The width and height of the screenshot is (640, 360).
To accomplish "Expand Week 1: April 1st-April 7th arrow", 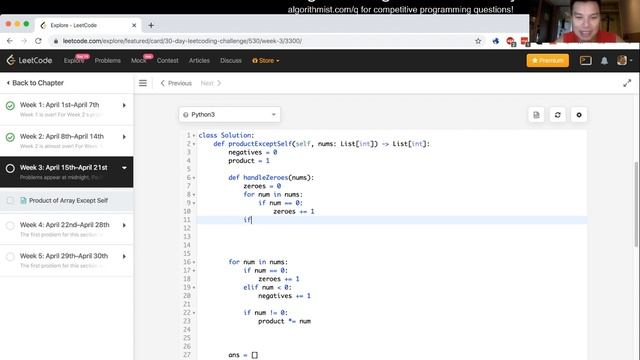I will 124,105.
